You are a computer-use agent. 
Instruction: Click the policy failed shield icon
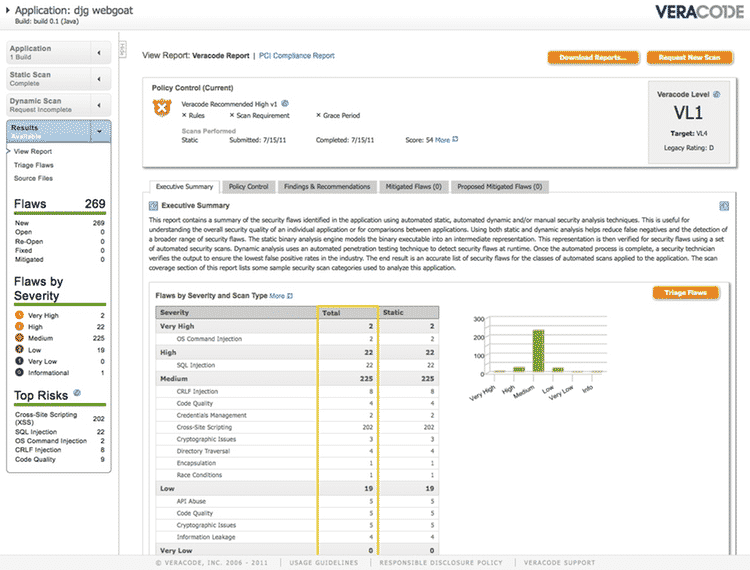[x=162, y=108]
